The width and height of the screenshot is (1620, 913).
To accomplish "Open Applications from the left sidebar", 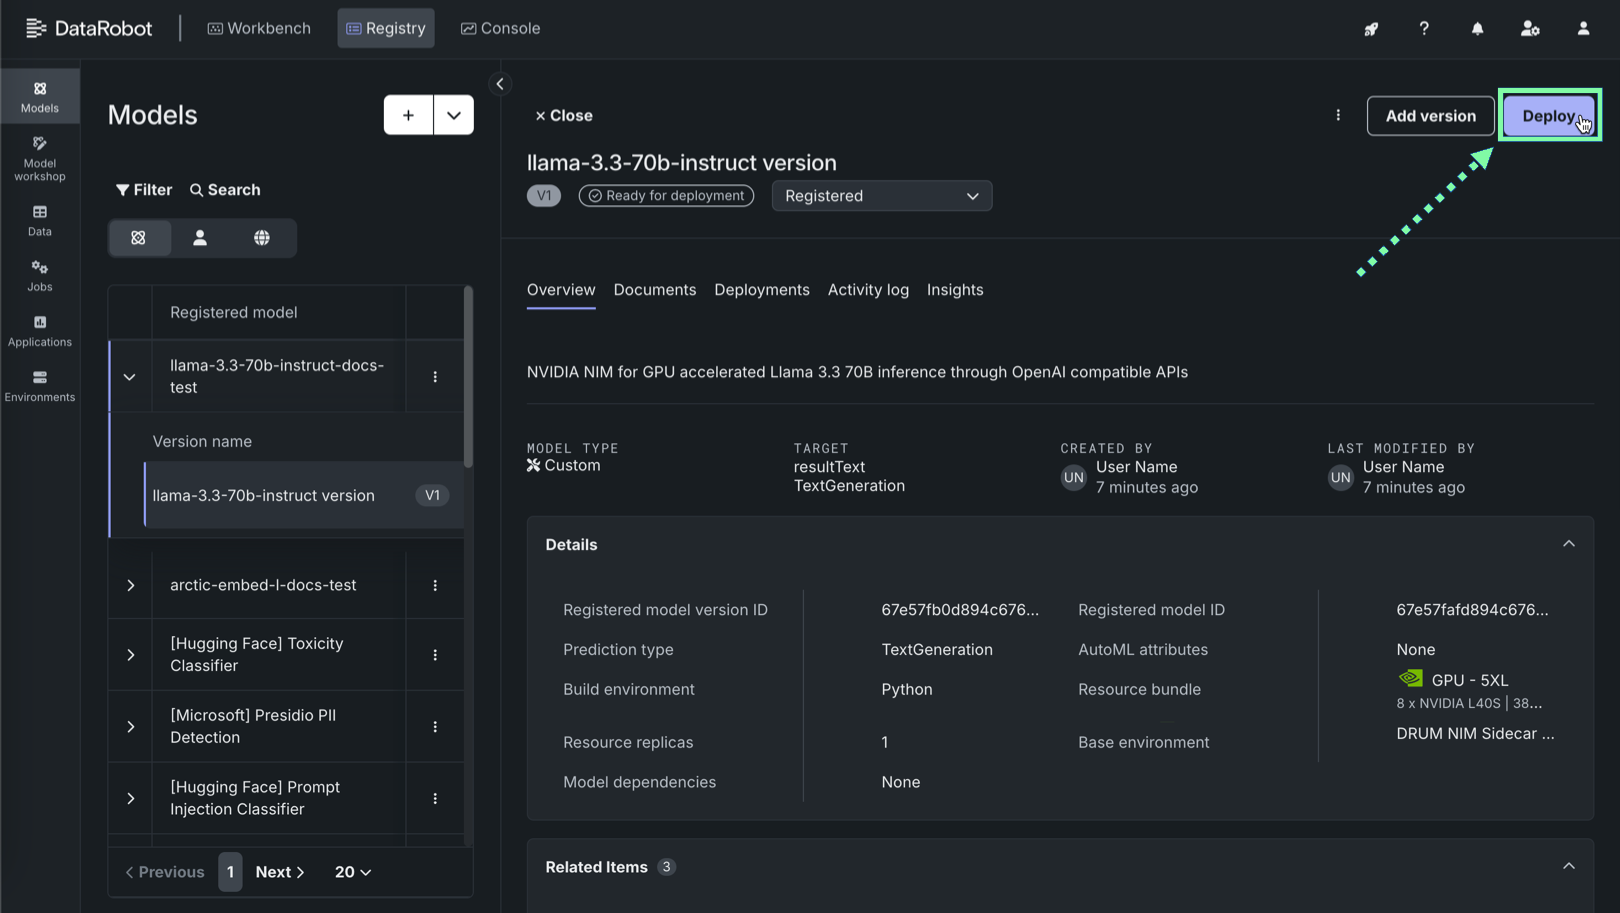I will coord(40,330).
